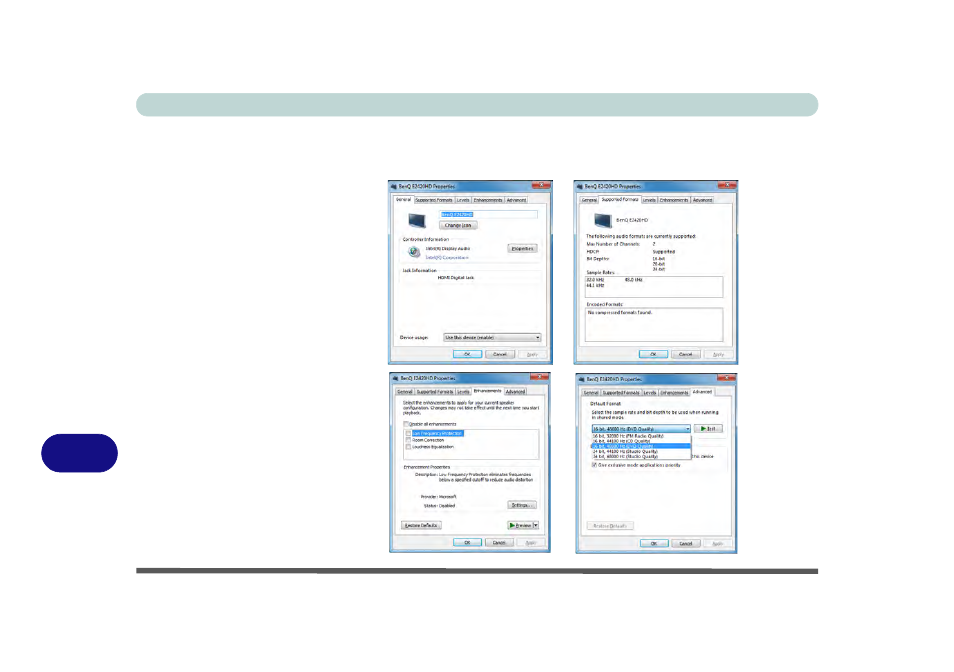This screenshot has width=954, height=672.
Task: Click the device name text field
Action: click(489, 215)
